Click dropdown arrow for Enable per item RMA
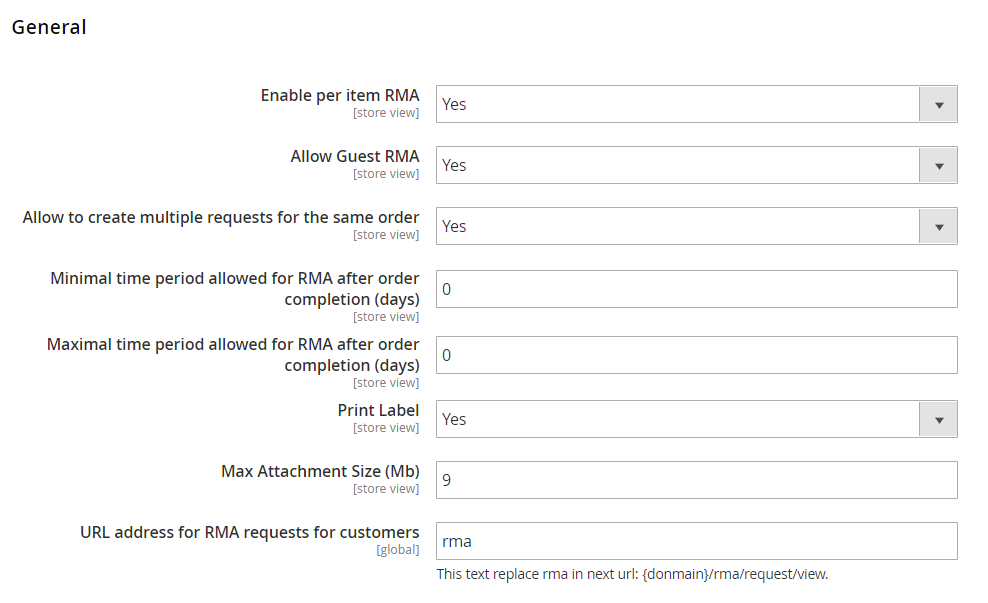The height and width of the screenshot is (603, 988). click(938, 104)
